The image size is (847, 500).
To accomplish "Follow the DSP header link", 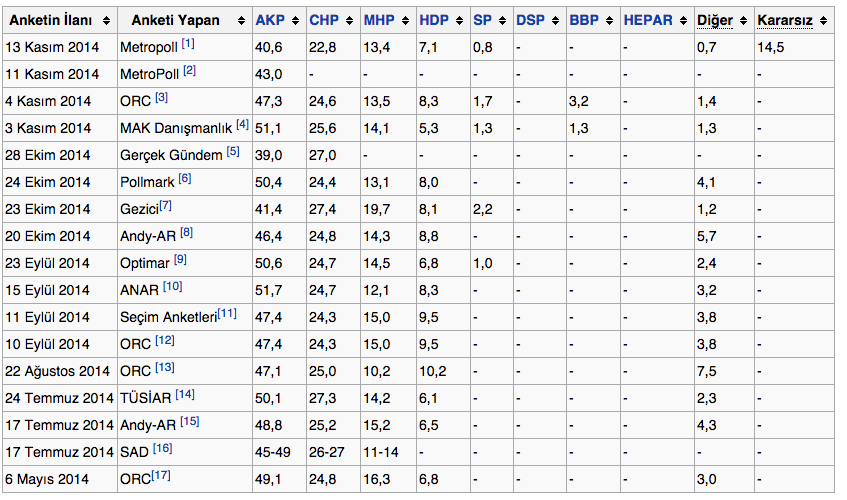I will (530, 20).
